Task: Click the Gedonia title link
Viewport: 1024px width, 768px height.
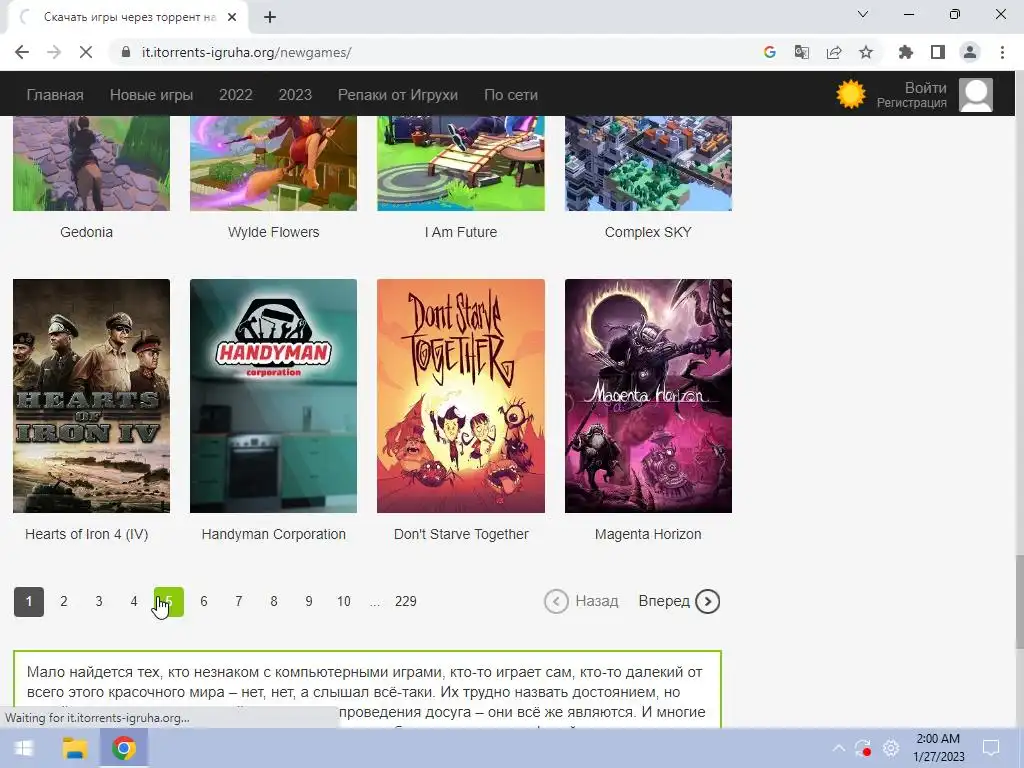Action: click(x=86, y=232)
